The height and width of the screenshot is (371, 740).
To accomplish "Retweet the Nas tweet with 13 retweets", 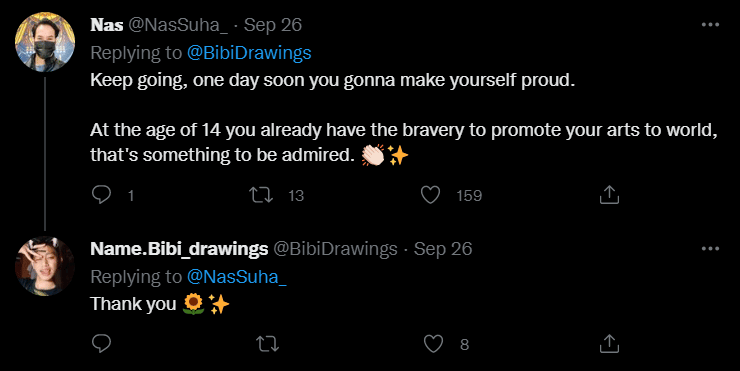I will (x=261, y=195).
